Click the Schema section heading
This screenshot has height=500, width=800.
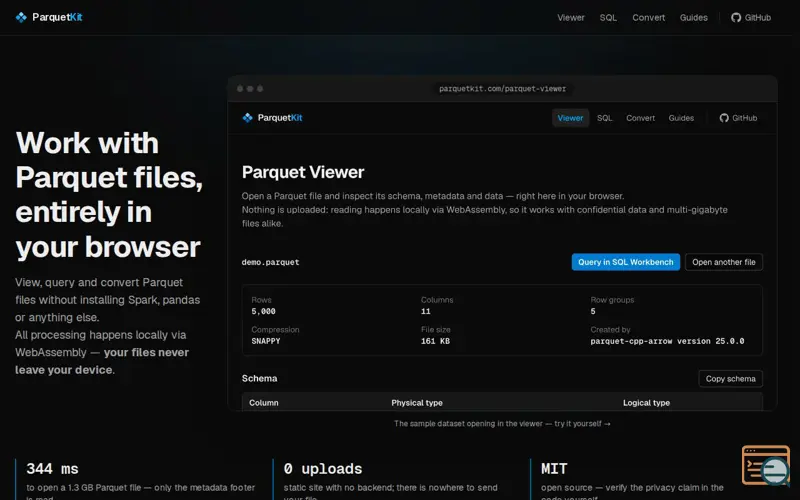259,379
